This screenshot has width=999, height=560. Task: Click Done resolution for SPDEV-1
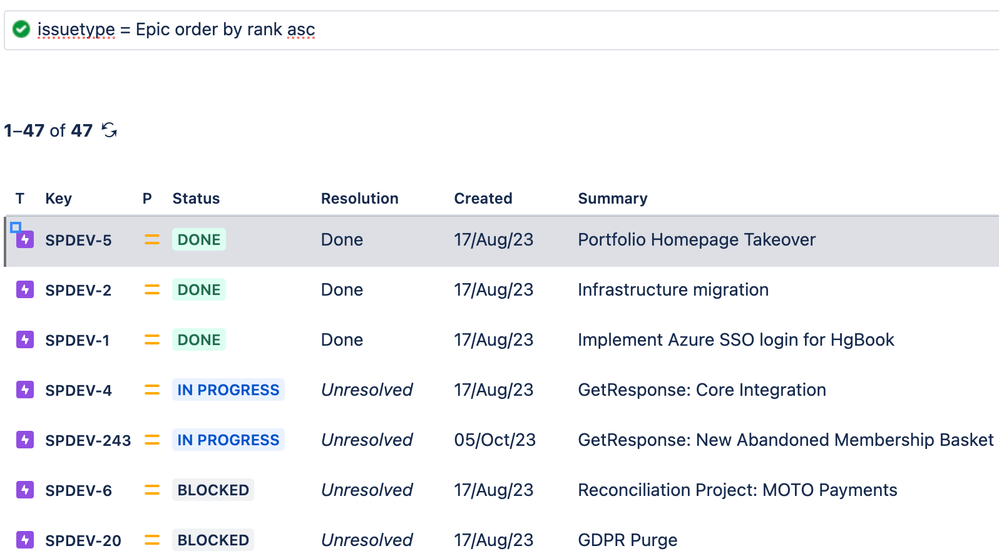click(341, 340)
